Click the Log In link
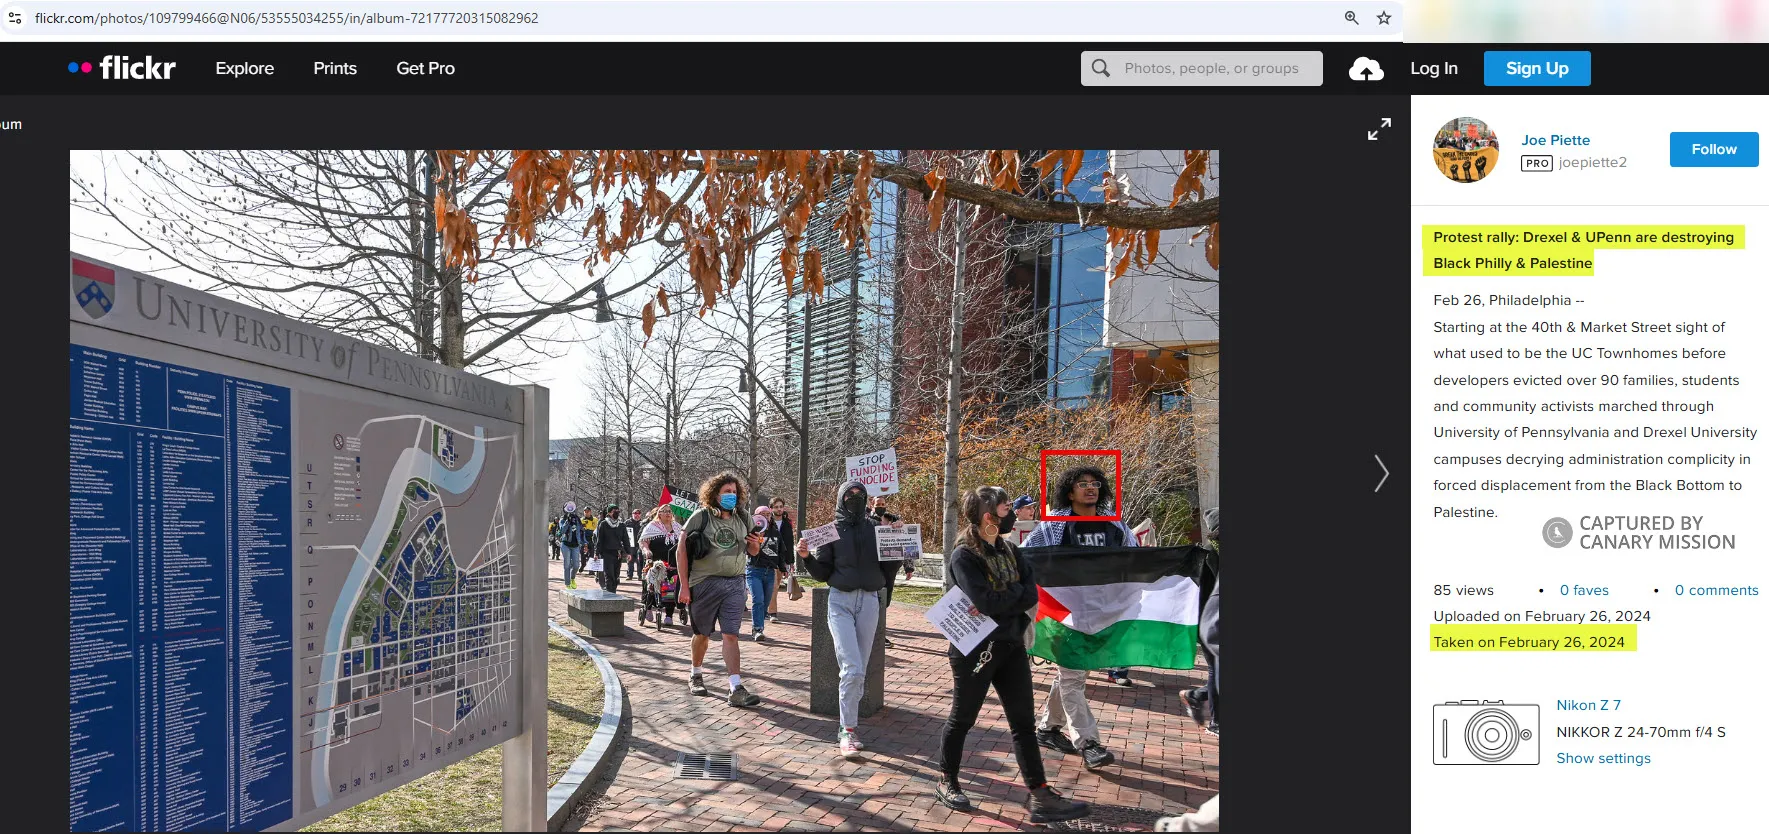Viewport: 1769px width, 834px height. tap(1434, 68)
